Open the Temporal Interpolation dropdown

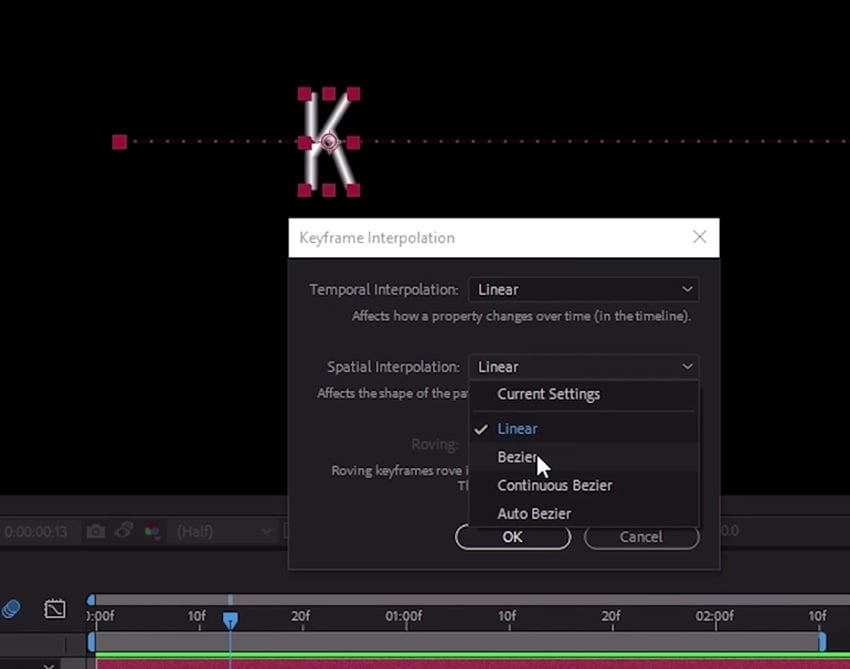pyautogui.click(x=583, y=289)
